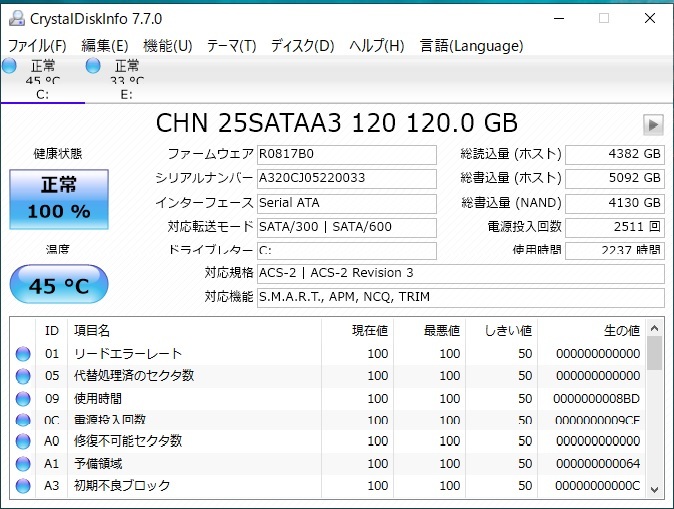
Task: Click the interface field Serial ATA
Action: click(x=347, y=203)
